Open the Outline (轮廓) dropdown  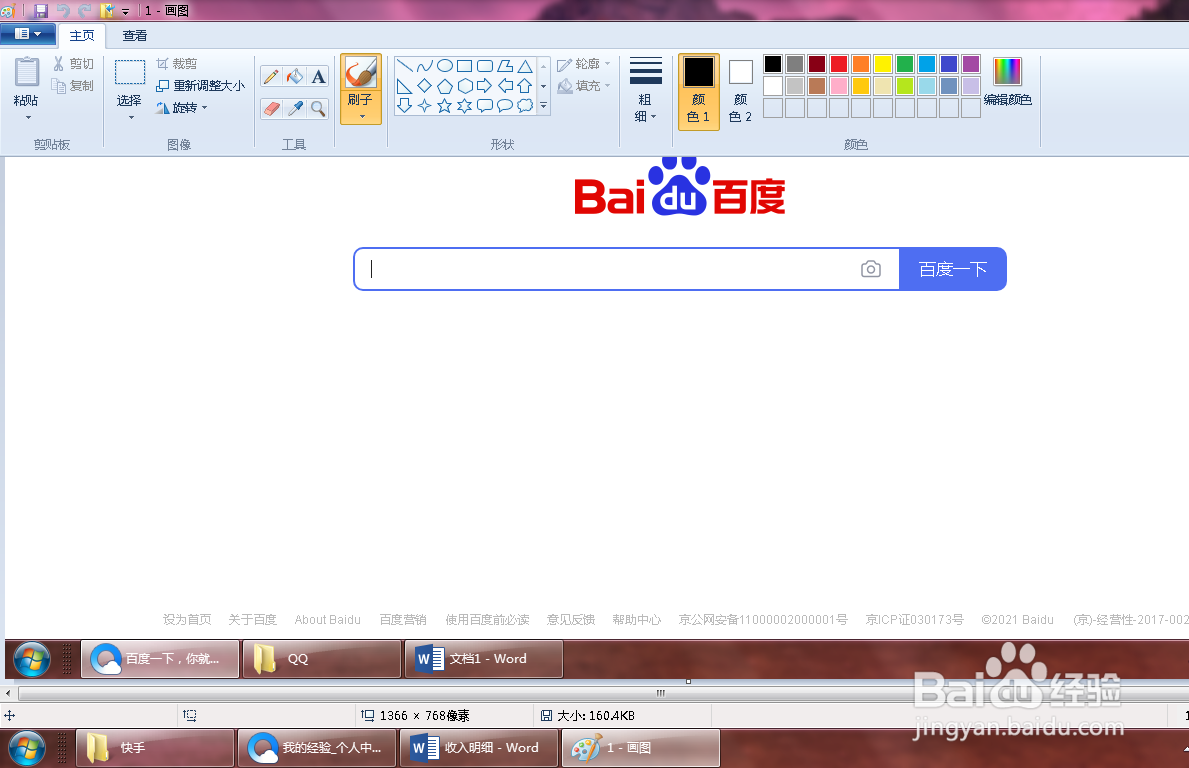click(x=584, y=64)
